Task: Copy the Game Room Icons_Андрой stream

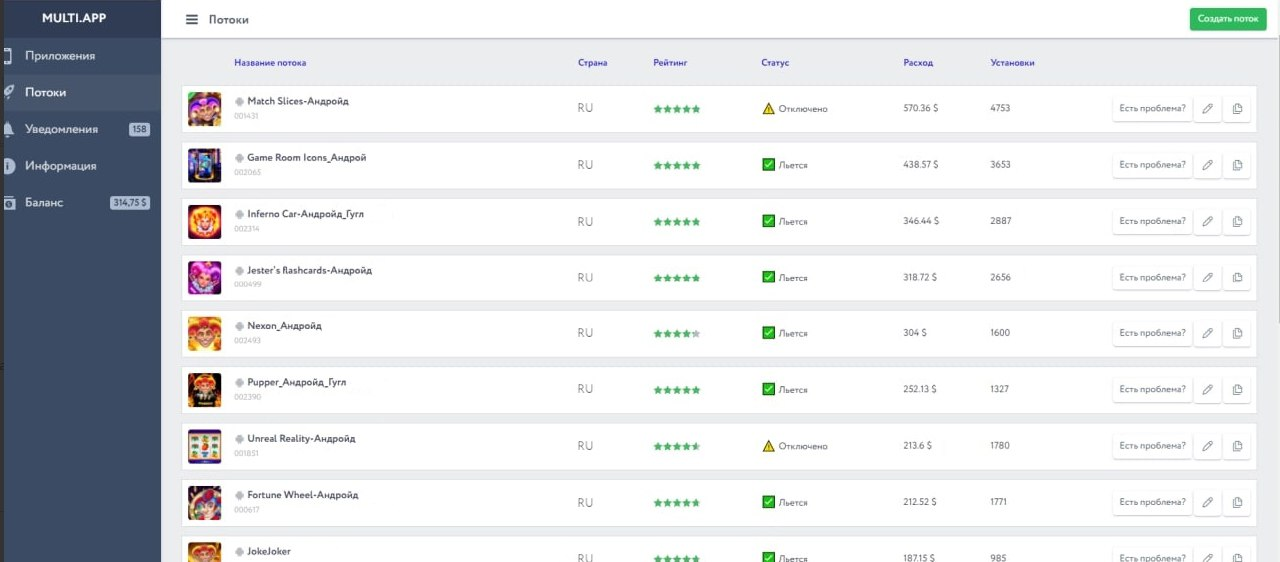Action: point(1237,165)
